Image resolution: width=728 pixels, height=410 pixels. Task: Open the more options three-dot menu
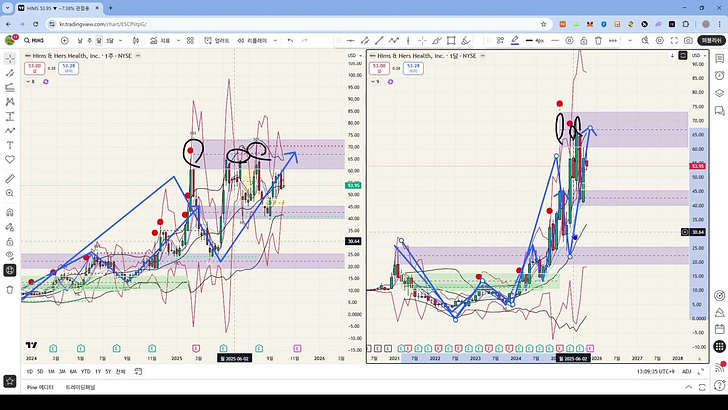click(x=613, y=41)
